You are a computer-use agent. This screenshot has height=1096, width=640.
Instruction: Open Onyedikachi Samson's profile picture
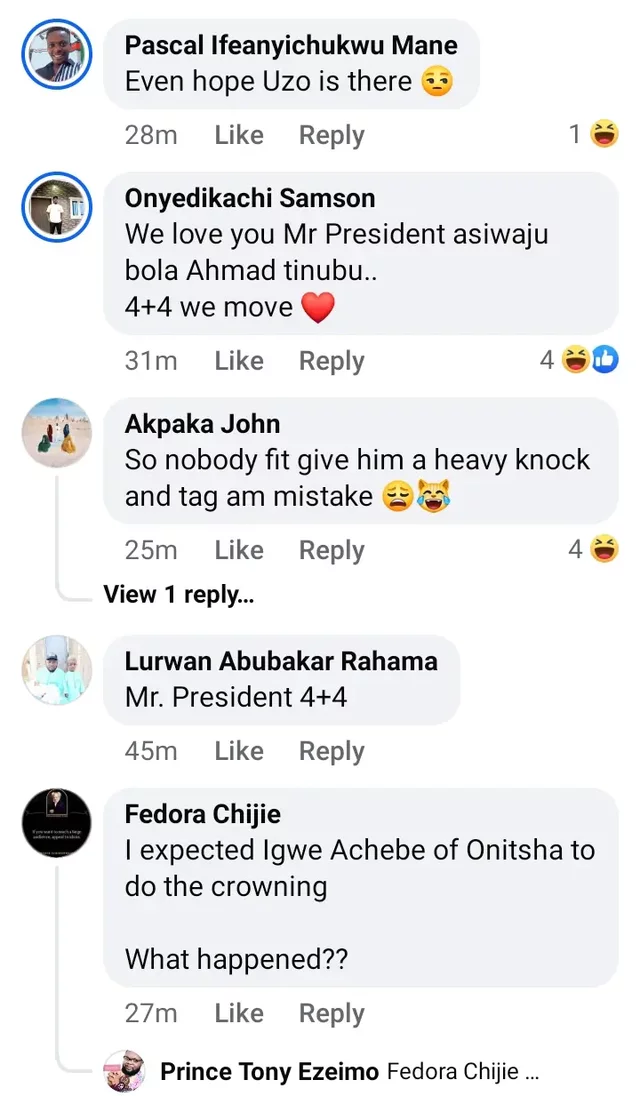pyautogui.click(x=57, y=207)
